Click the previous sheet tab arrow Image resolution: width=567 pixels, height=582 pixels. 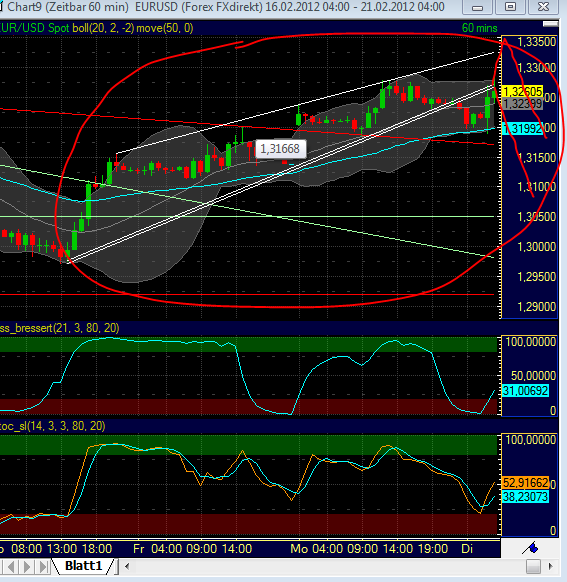click(12, 567)
